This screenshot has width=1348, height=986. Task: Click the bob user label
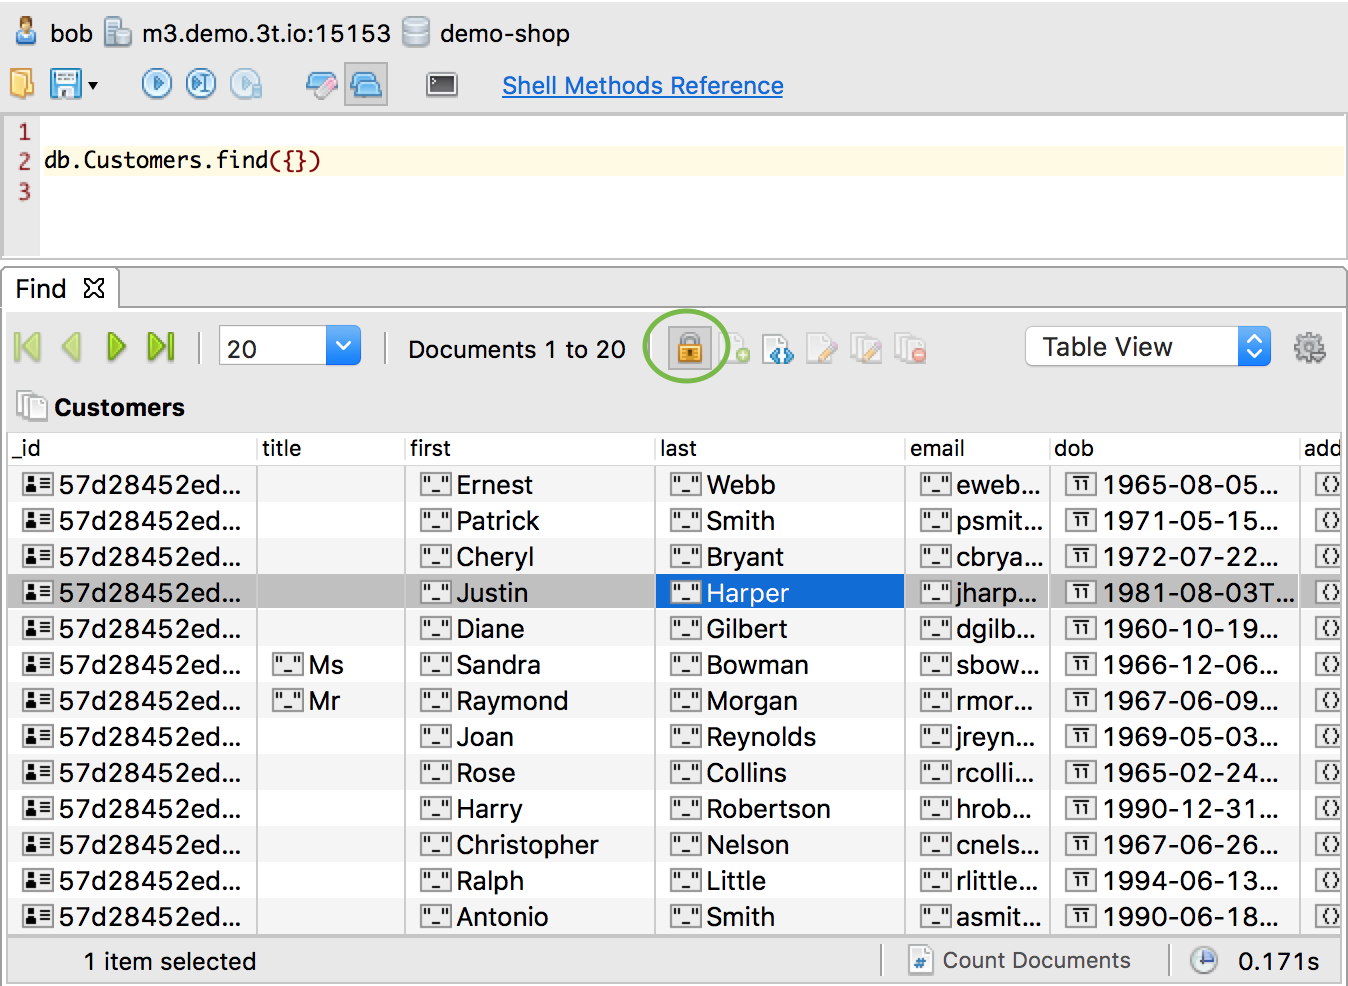pos(71,34)
